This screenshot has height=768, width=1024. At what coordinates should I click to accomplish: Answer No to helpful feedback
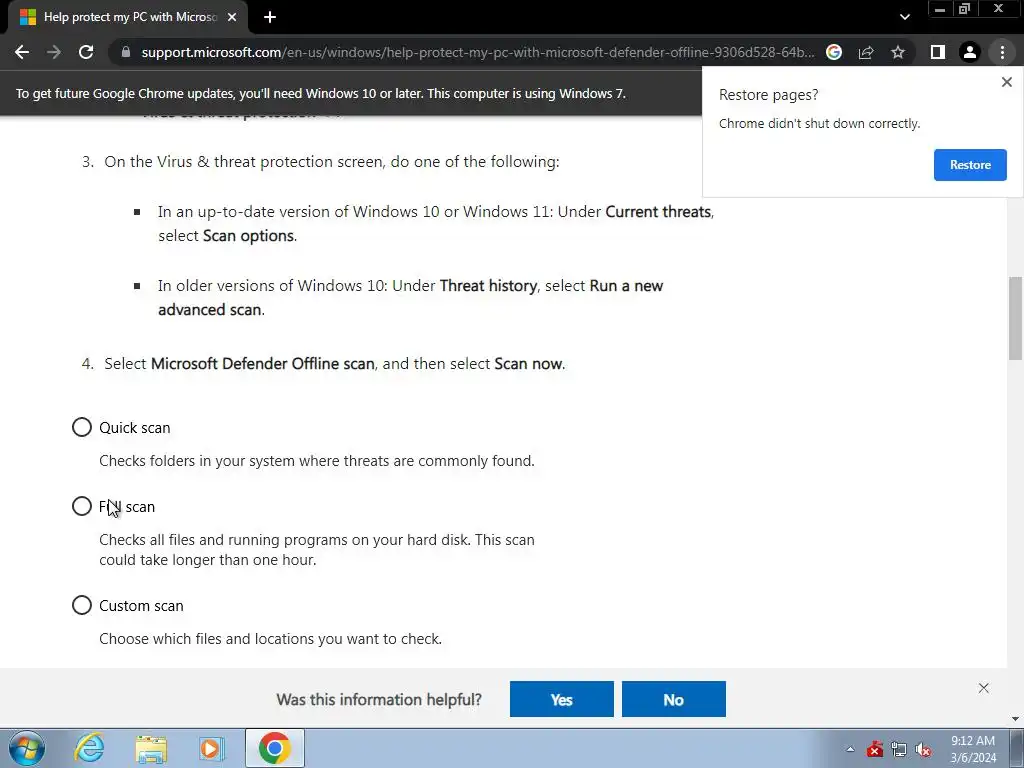coord(673,699)
